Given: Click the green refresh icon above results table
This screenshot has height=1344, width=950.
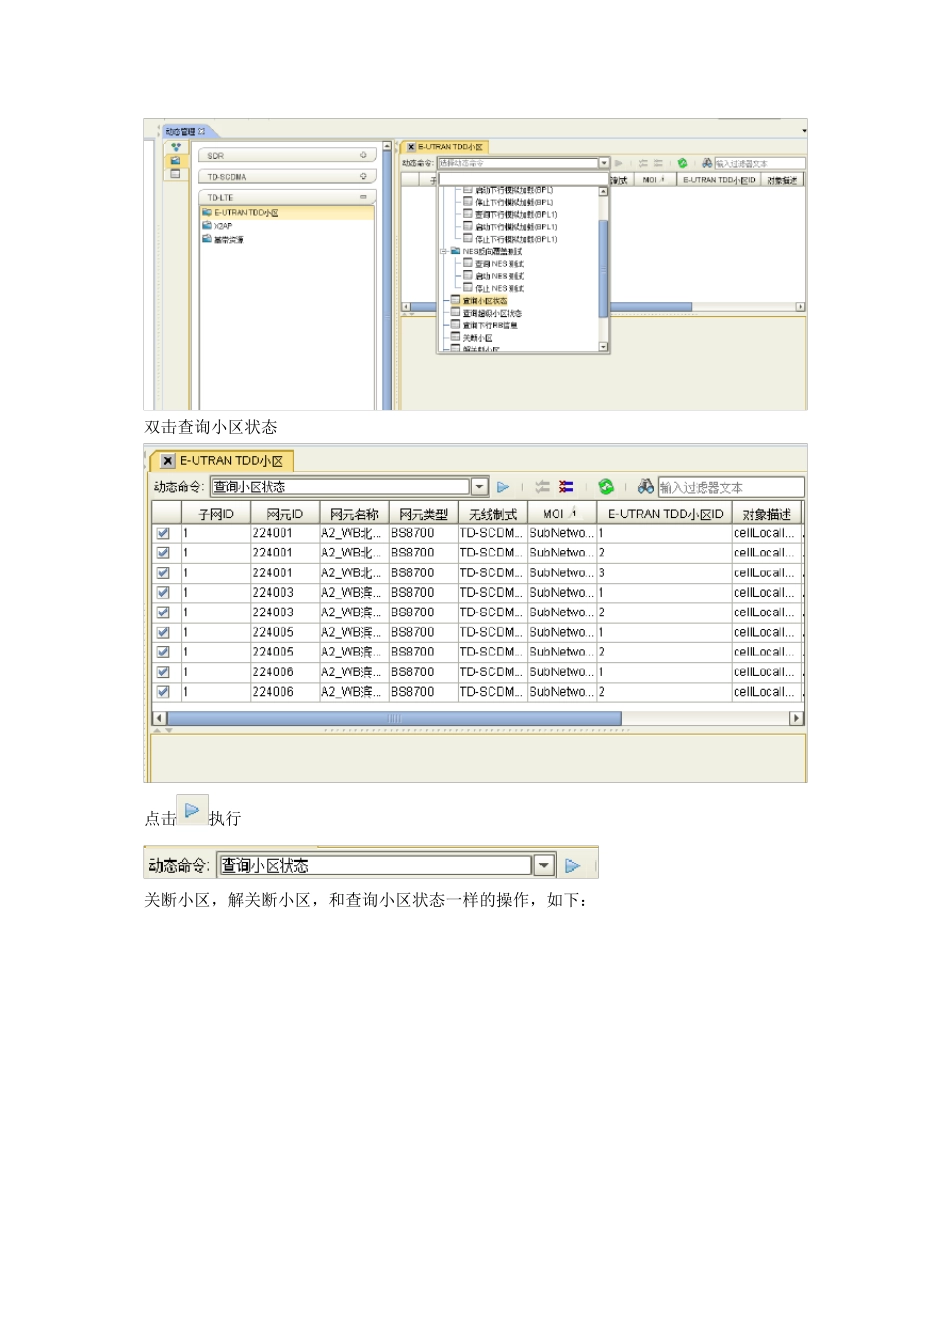Looking at the screenshot, I should coord(606,487).
